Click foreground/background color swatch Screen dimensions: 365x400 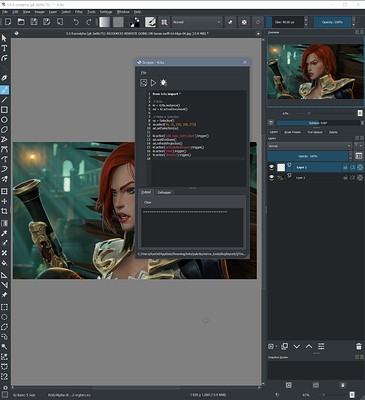coord(135,22)
